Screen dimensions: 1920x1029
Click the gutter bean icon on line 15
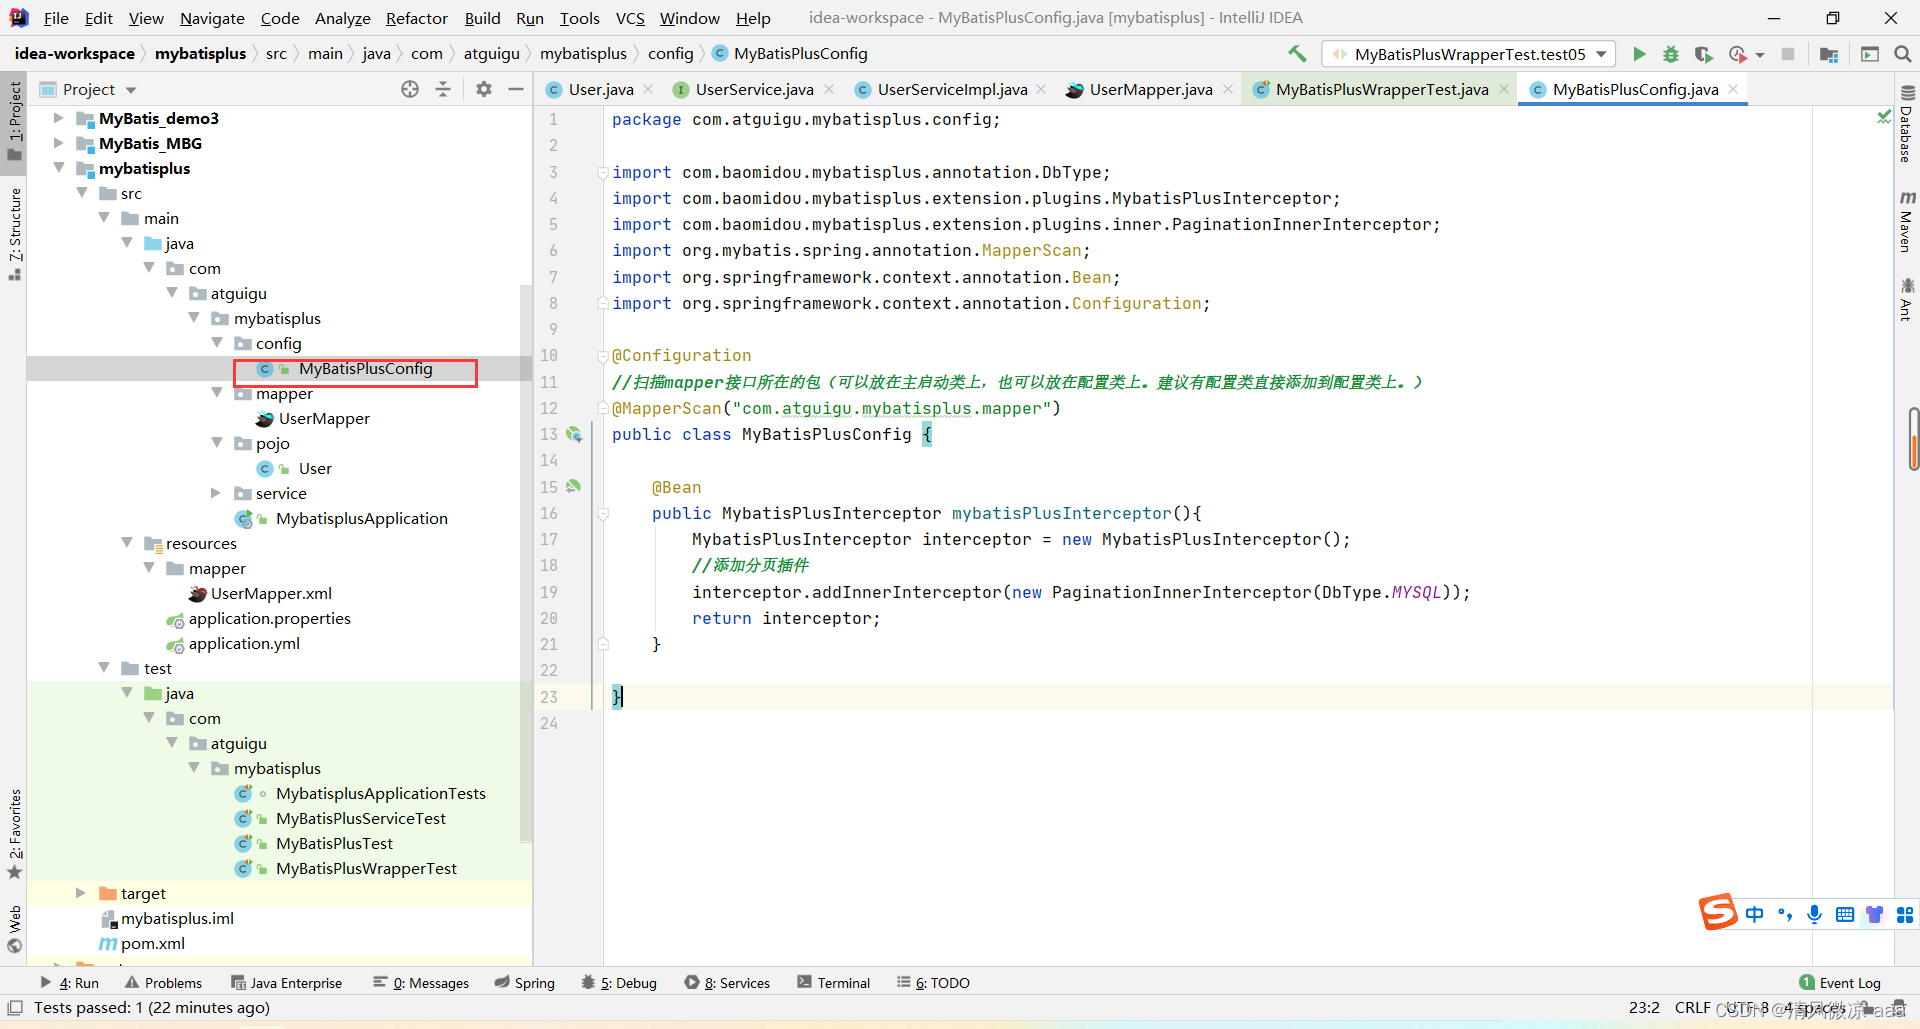pos(574,487)
